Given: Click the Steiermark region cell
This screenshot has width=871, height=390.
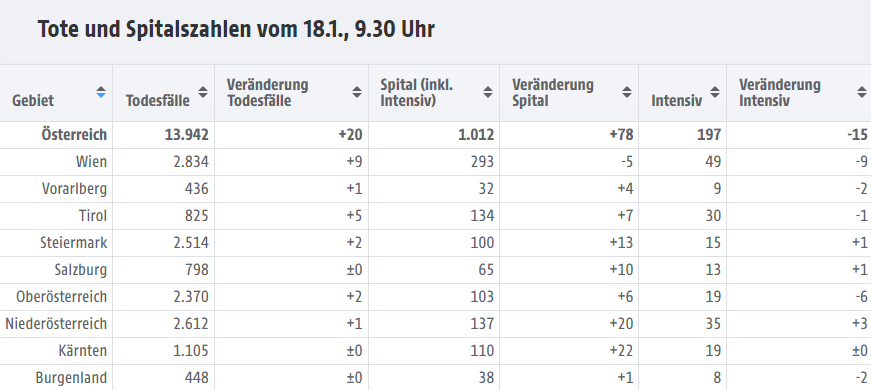Looking at the screenshot, I should tap(73, 243).
